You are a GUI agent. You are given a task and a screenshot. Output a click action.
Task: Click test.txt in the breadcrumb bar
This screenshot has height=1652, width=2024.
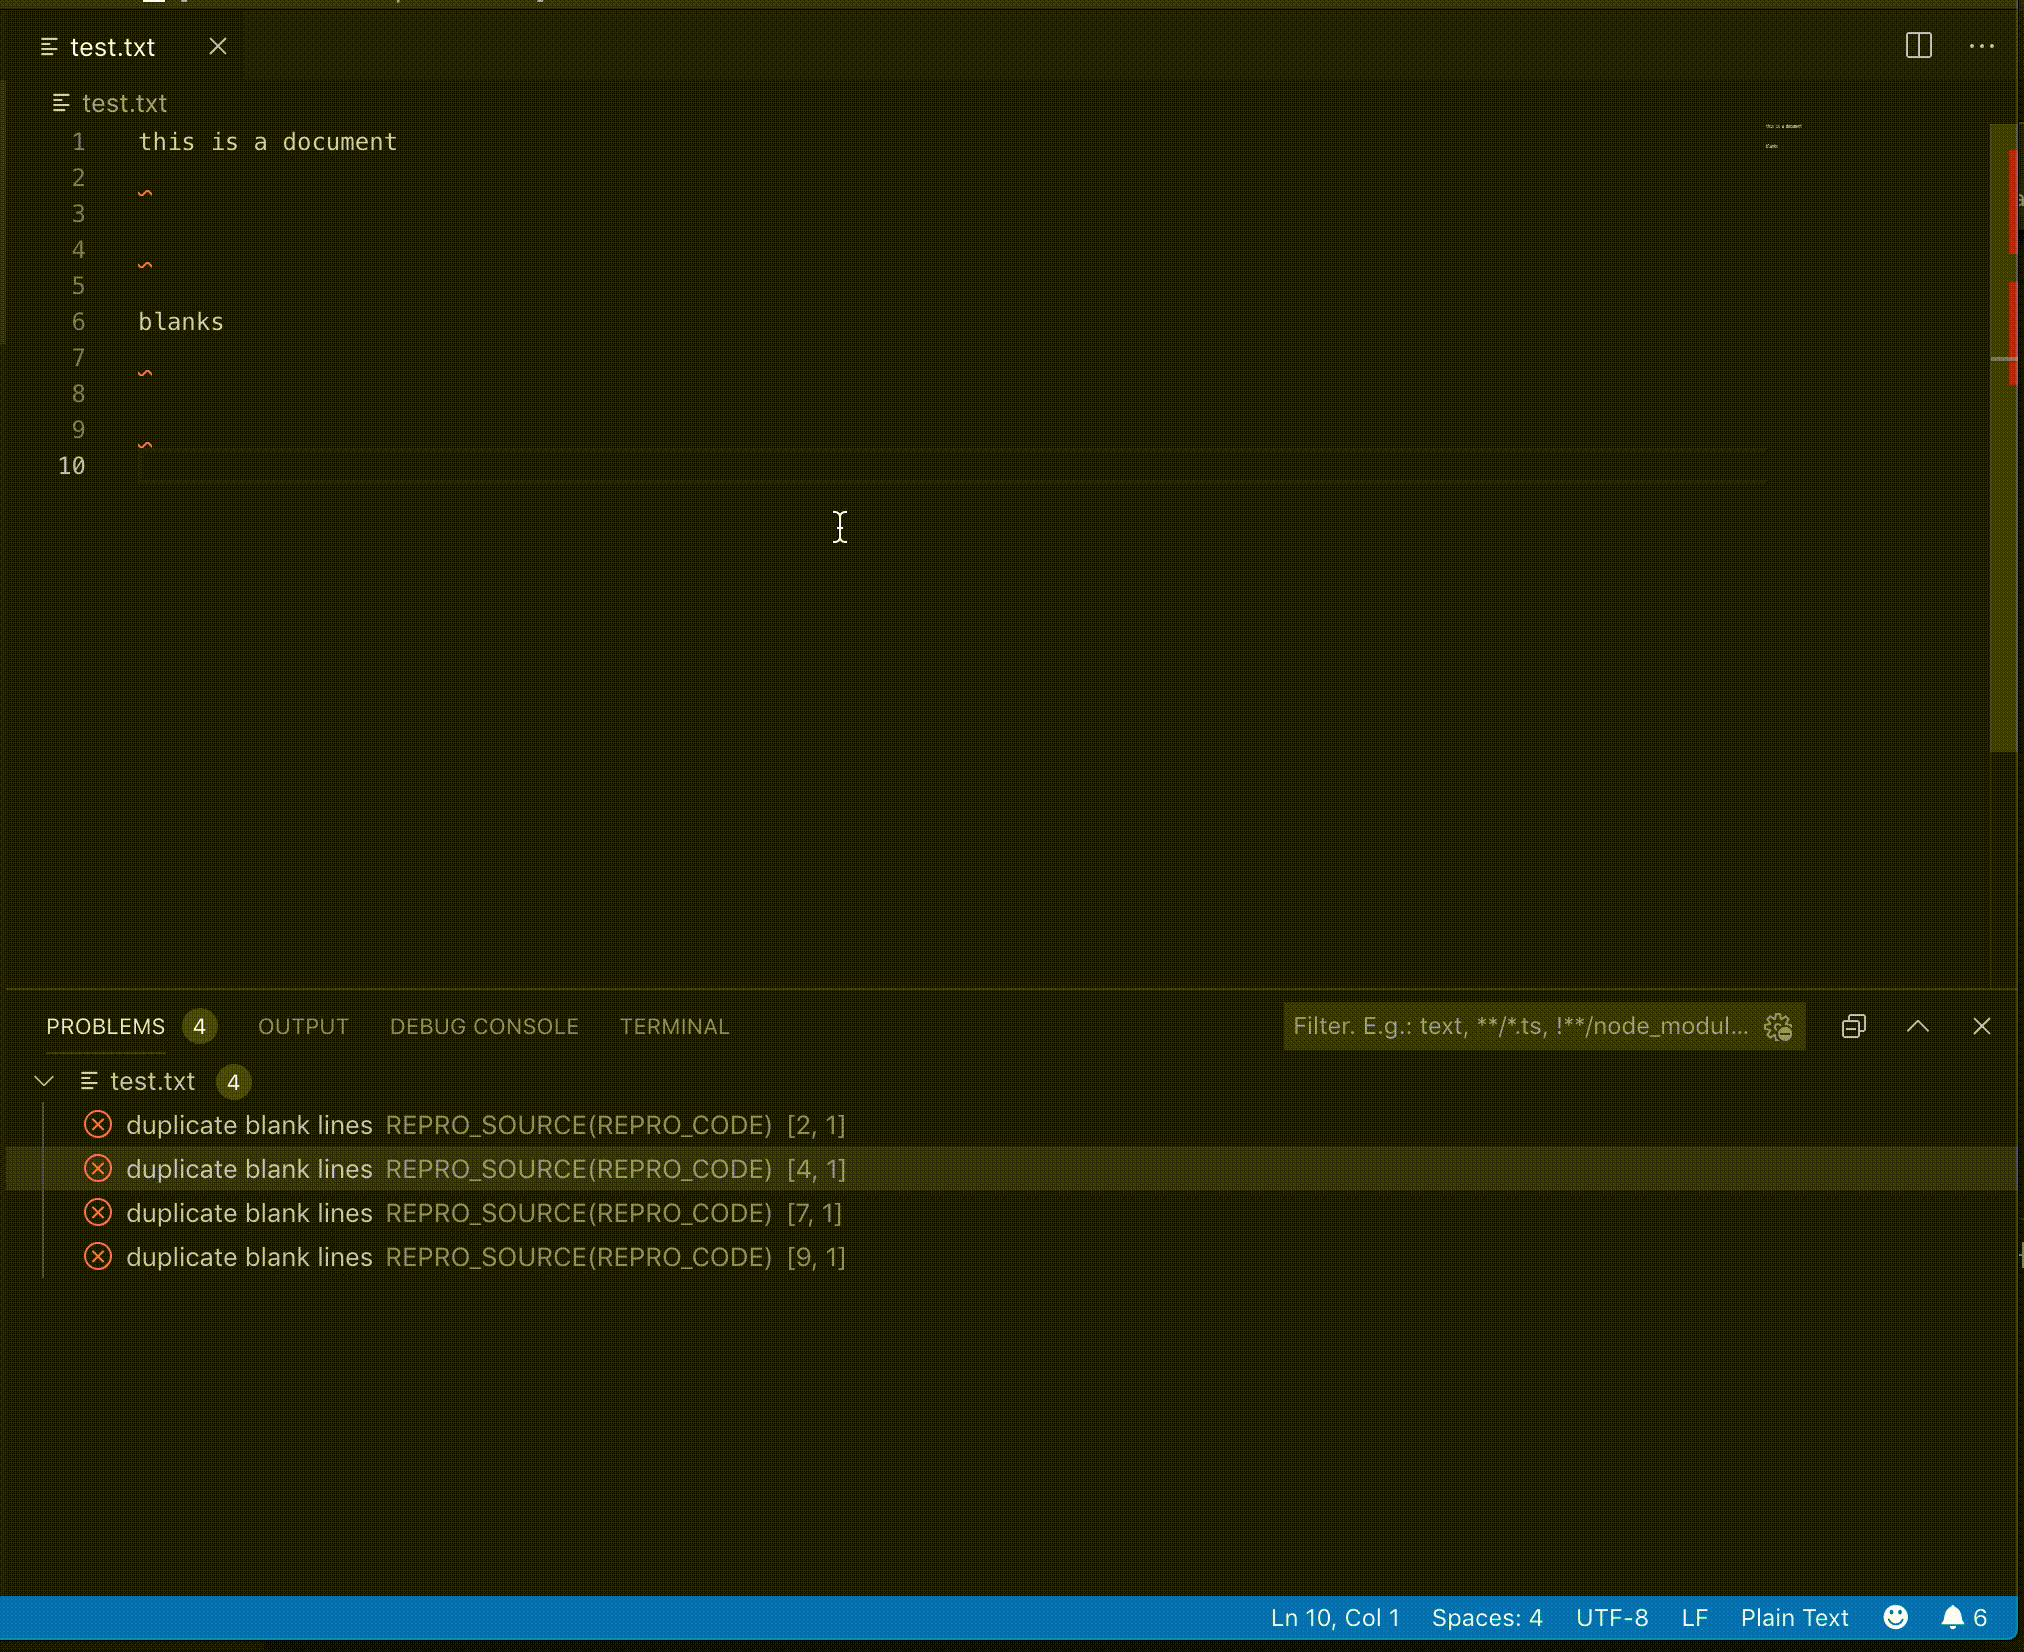pos(124,103)
